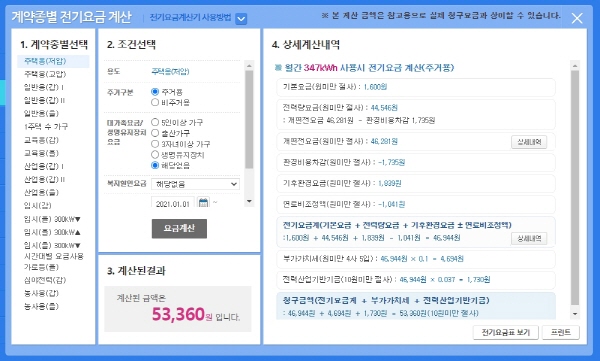Click scroll-down arrow in 상세계산내역 panel
The image size is (600, 361).
[x=575, y=314]
